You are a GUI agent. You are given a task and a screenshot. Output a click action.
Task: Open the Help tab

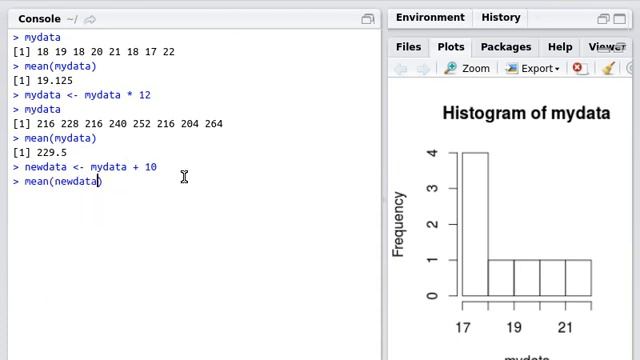(x=560, y=47)
